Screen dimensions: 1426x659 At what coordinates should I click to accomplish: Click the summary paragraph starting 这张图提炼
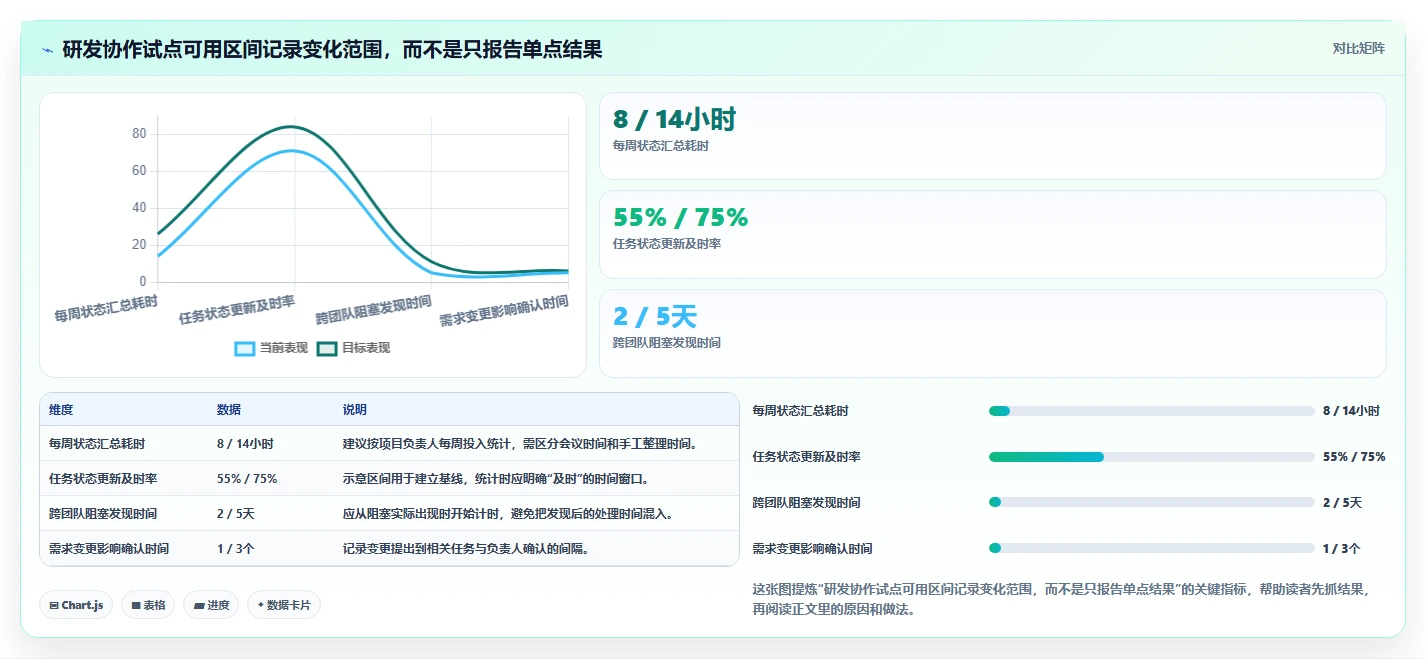point(1061,599)
